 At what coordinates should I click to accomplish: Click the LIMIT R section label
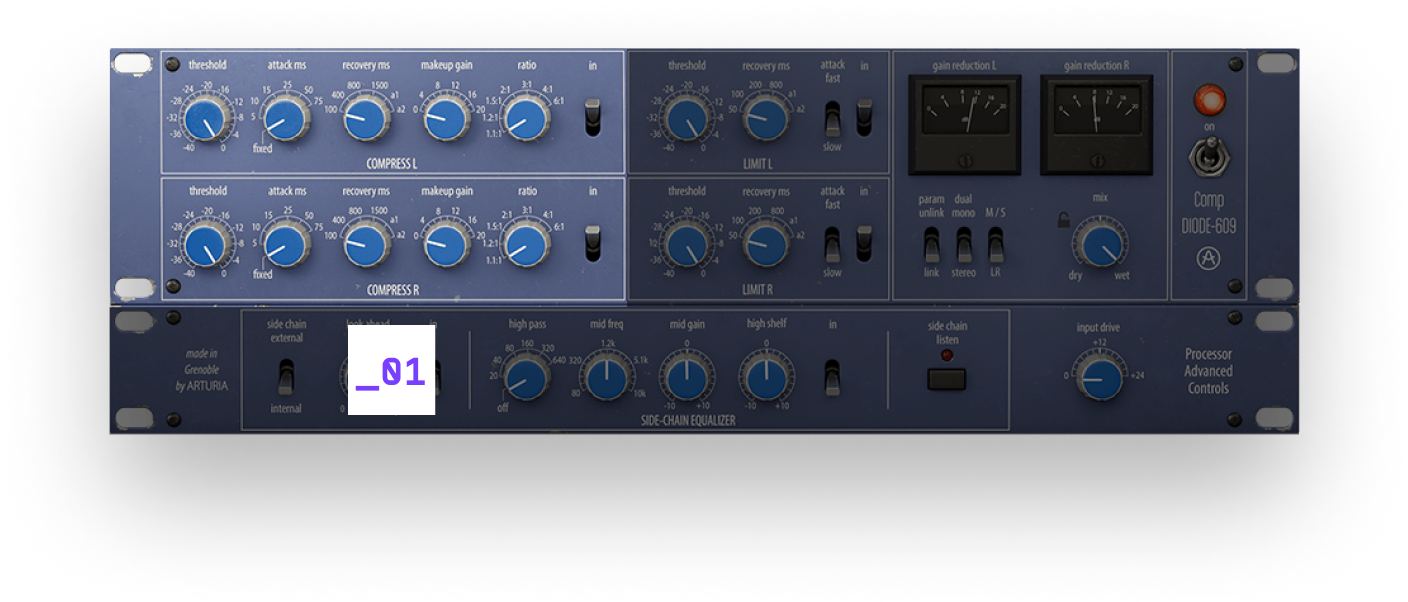(759, 290)
